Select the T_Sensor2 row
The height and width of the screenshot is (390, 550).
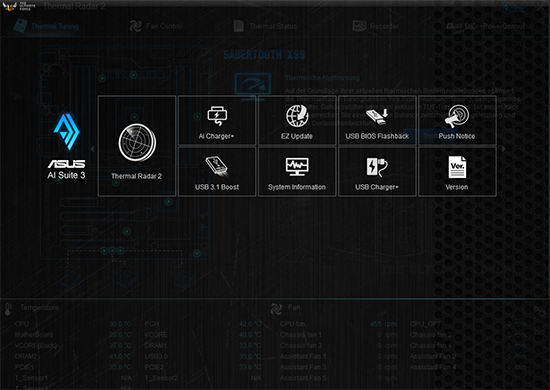pyautogui.click(x=203, y=378)
